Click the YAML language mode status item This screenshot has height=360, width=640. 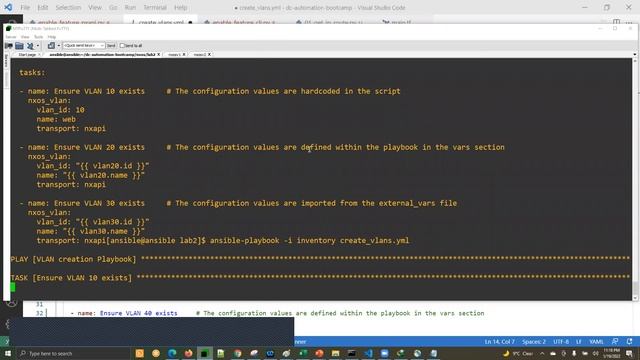[596, 342]
